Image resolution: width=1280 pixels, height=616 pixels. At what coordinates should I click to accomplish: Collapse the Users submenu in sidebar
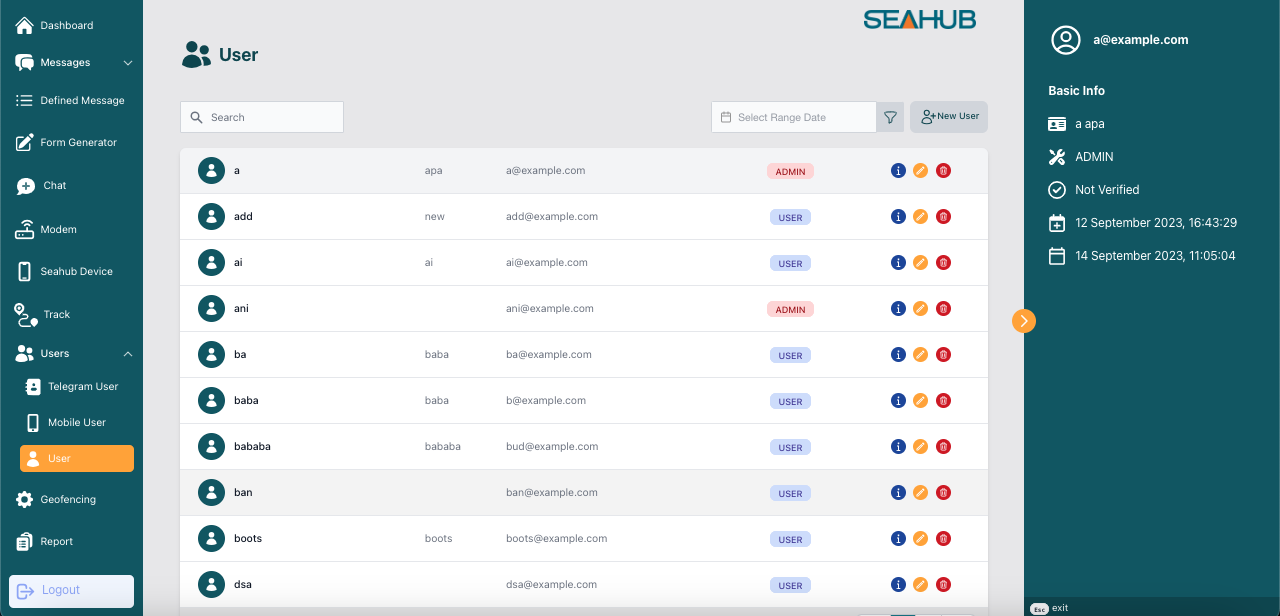(128, 354)
